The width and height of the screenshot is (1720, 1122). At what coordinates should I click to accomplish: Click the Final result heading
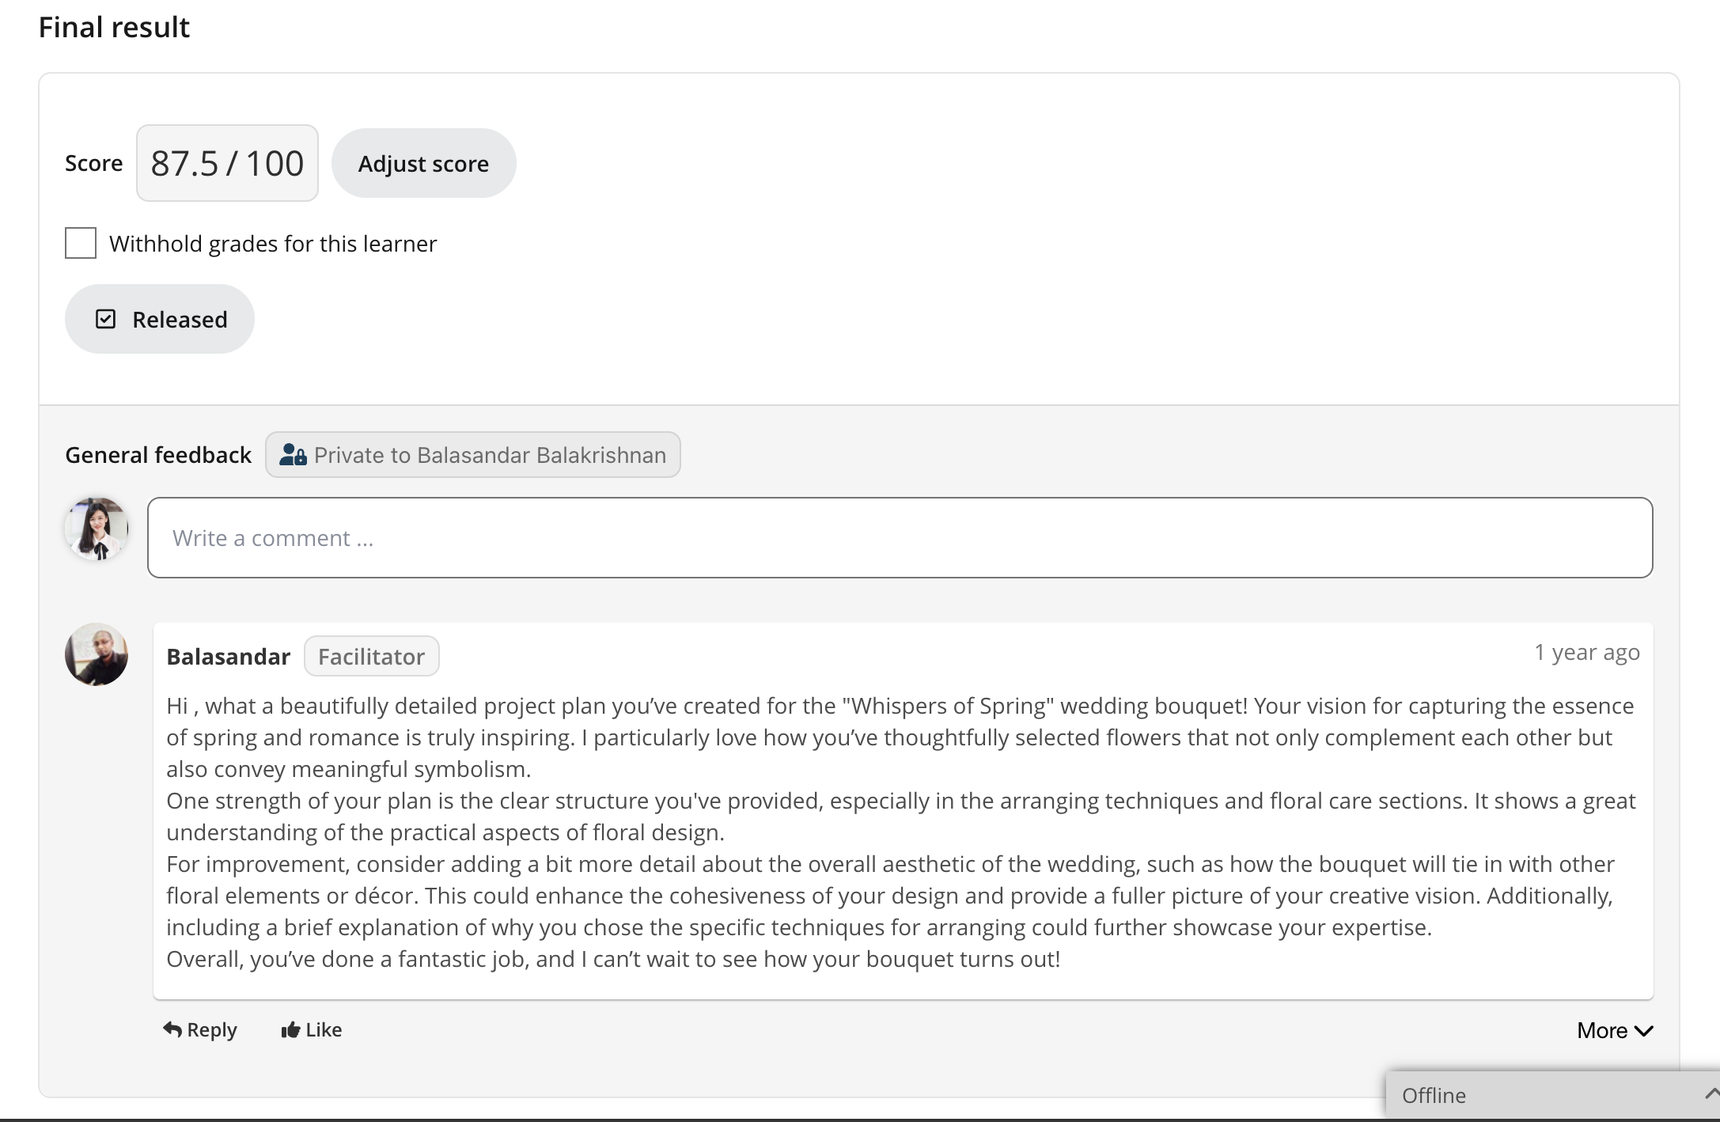point(114,27)
